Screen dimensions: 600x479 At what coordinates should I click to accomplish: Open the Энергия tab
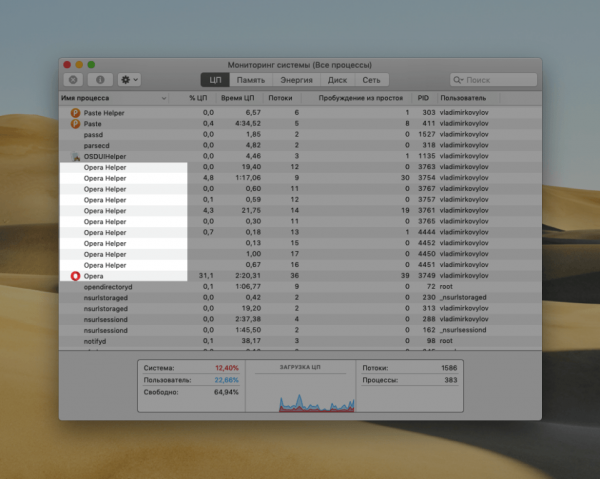click(x=297, y=80)
